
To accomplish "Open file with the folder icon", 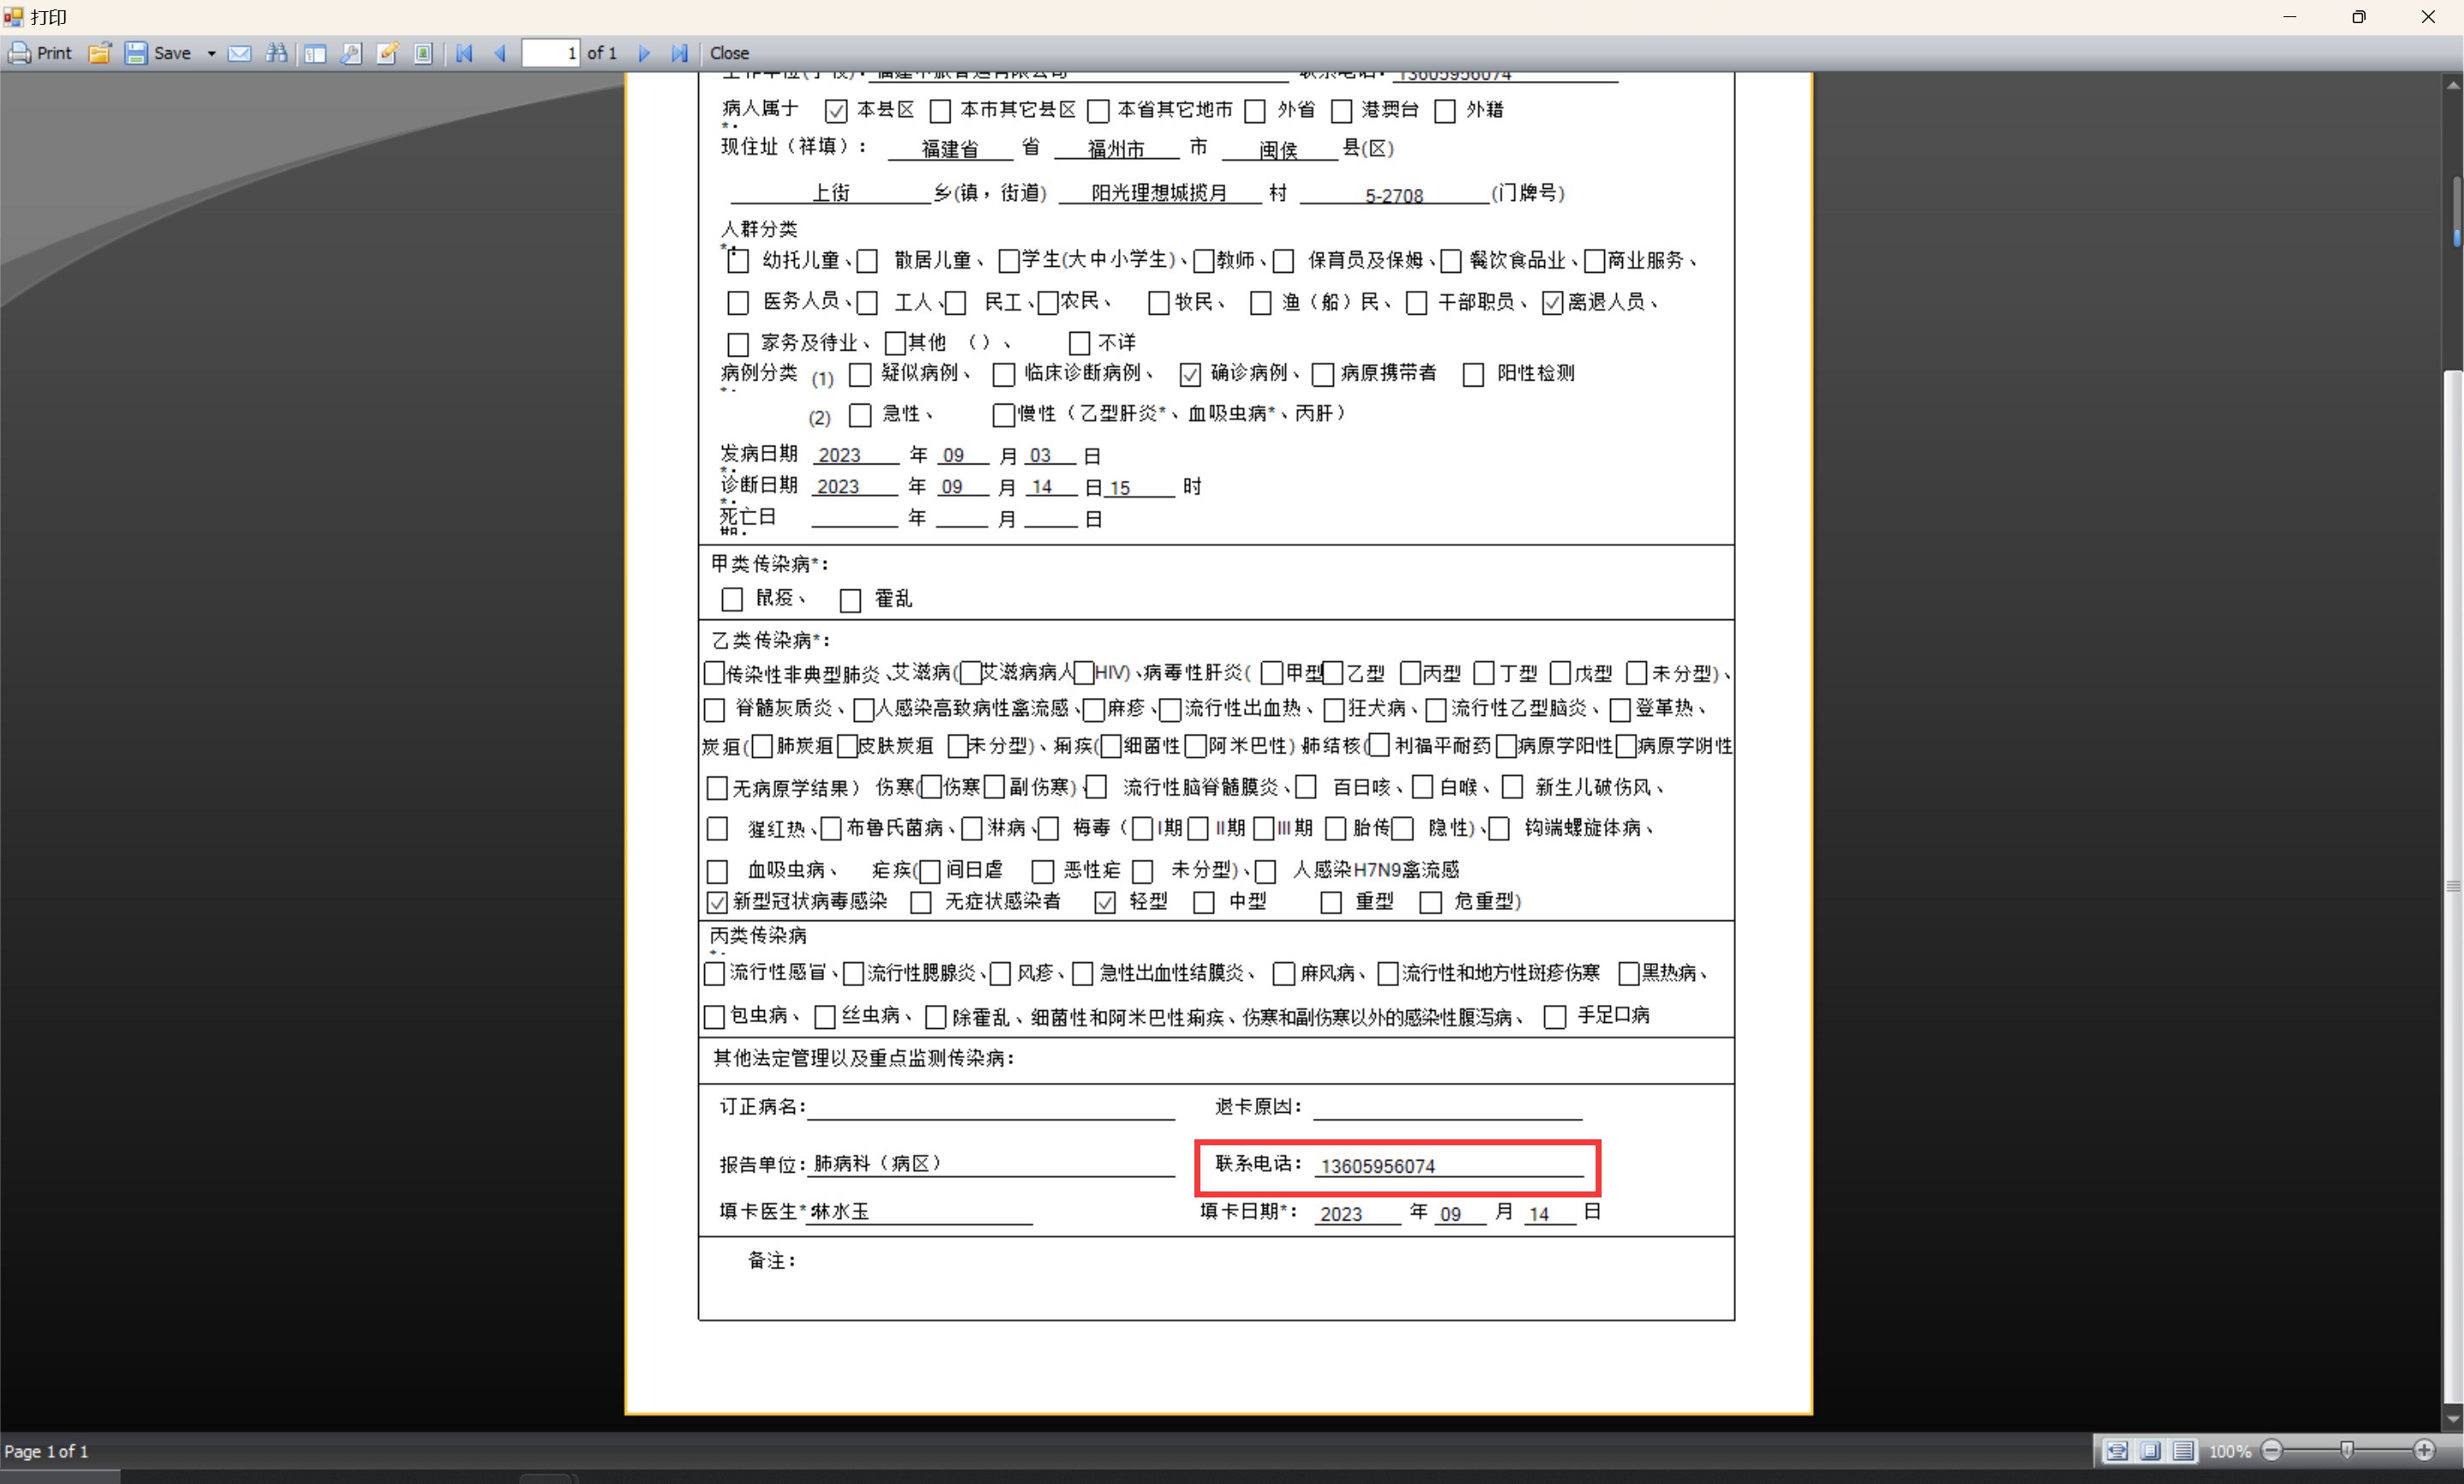I will tap(99, 53).
